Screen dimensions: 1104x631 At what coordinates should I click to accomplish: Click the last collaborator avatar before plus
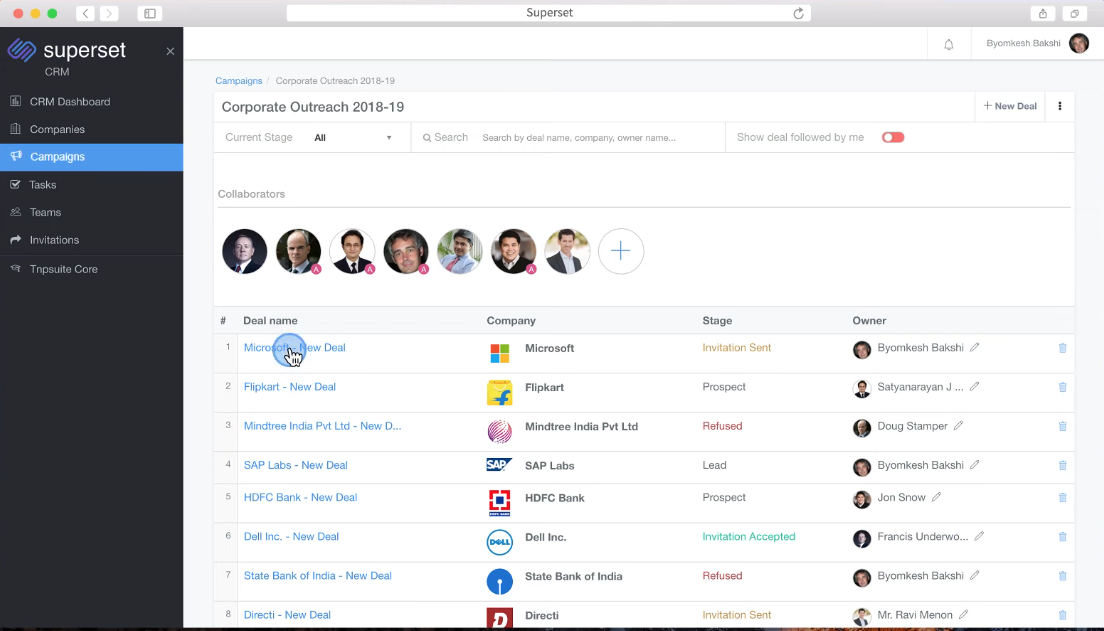[567, 251]
